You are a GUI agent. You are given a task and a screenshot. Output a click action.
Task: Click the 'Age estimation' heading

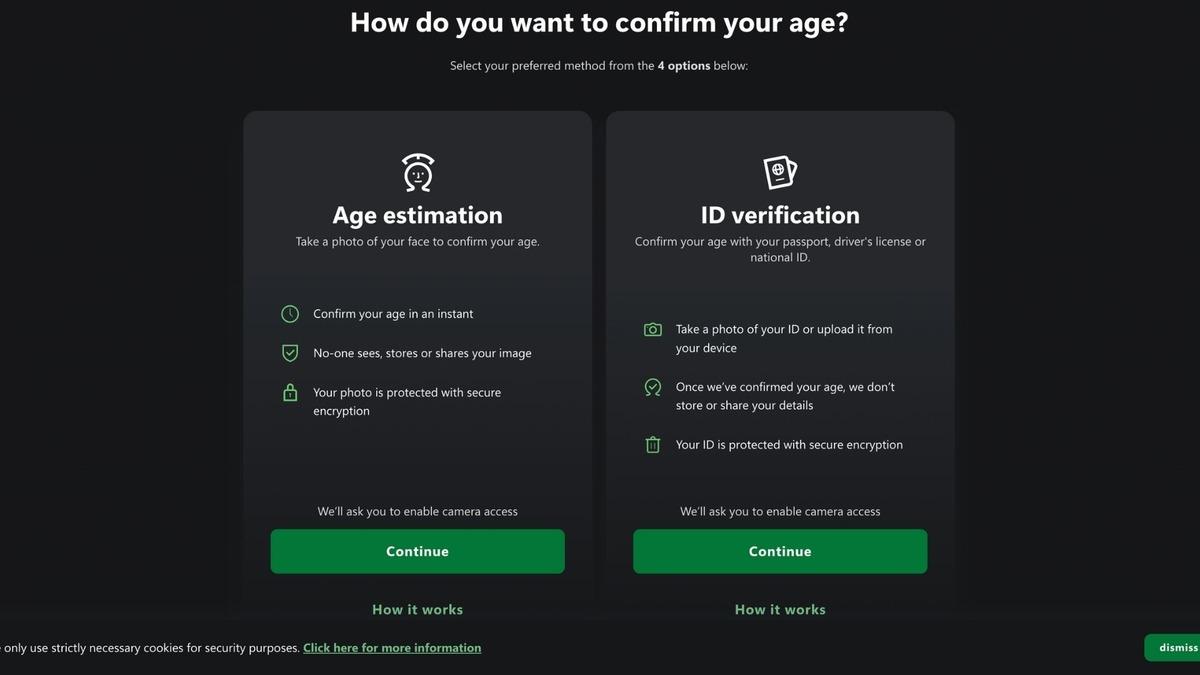417,215
